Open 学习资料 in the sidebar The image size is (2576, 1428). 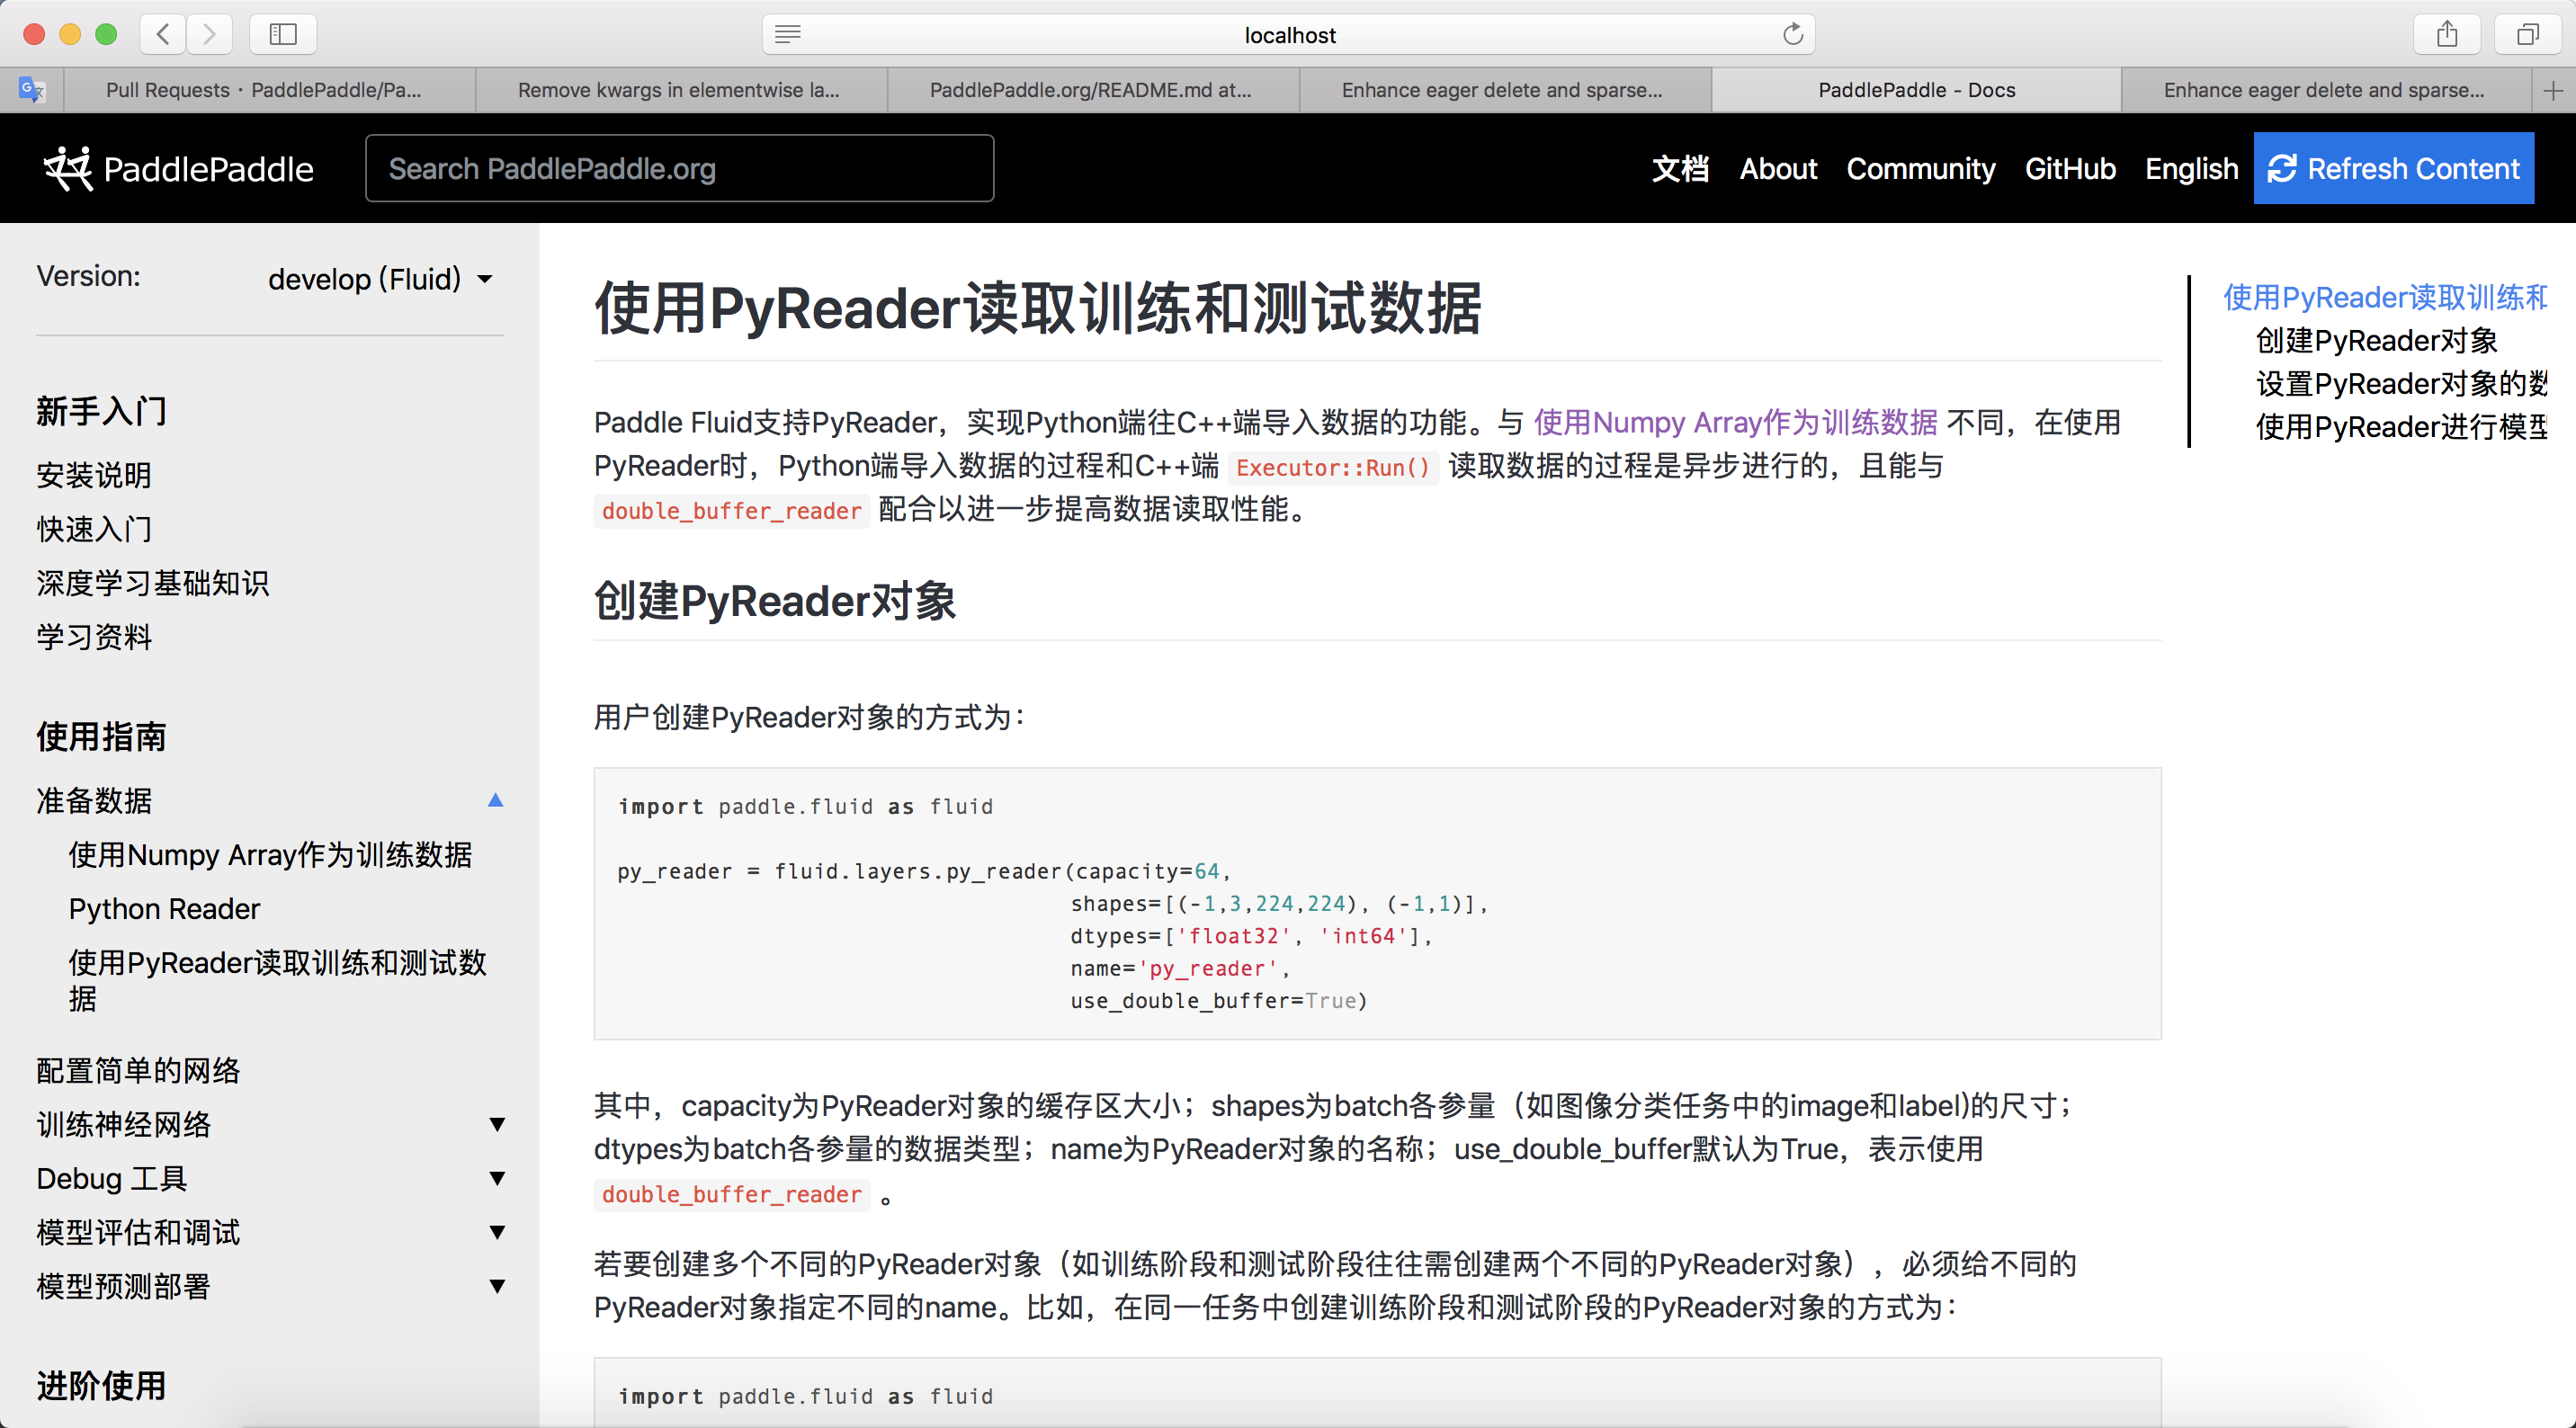pos(94,637)
